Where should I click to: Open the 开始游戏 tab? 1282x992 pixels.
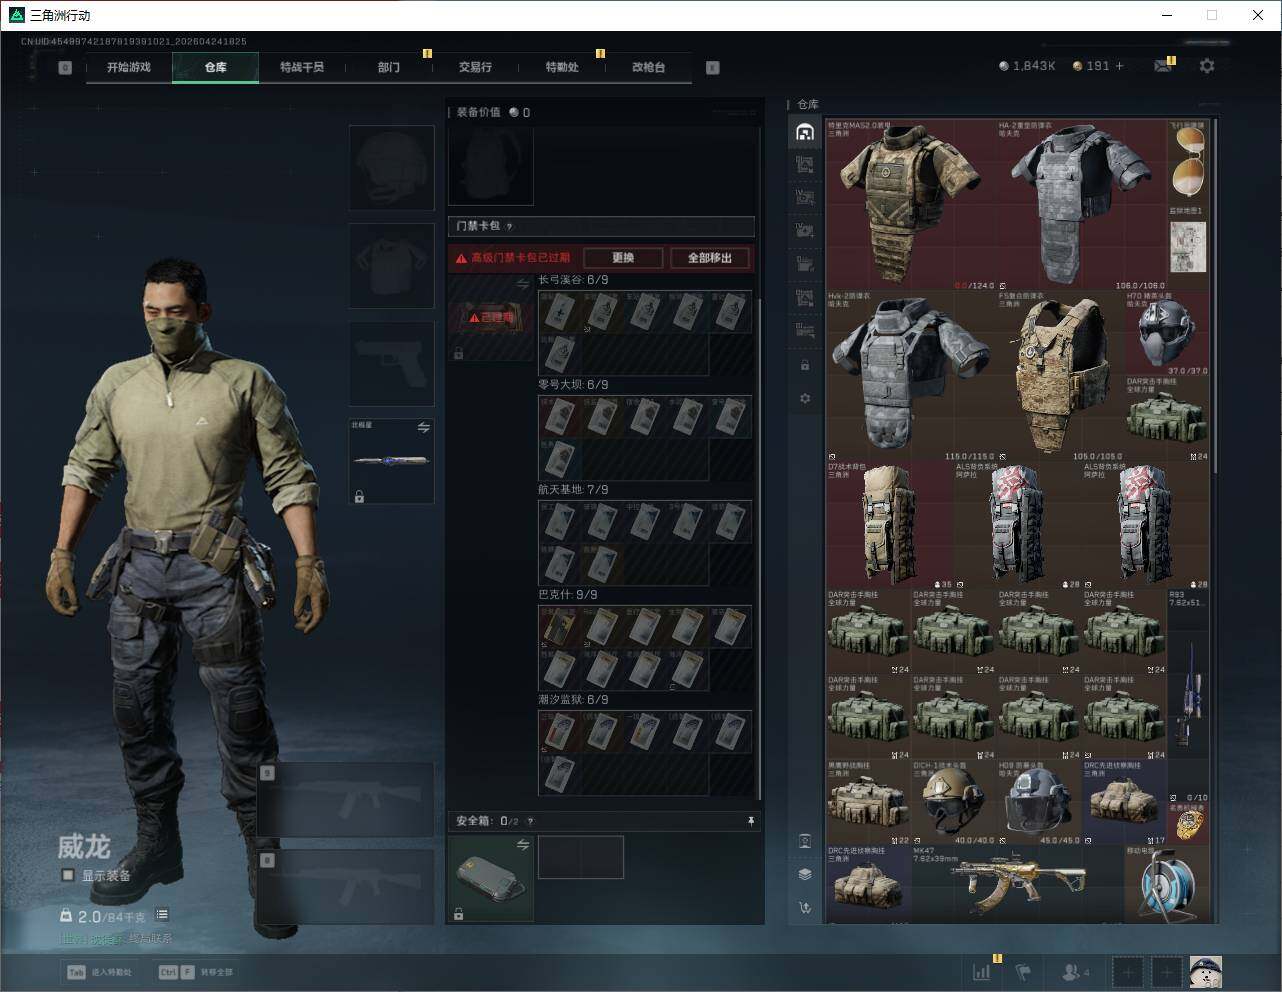click(129, 67)
